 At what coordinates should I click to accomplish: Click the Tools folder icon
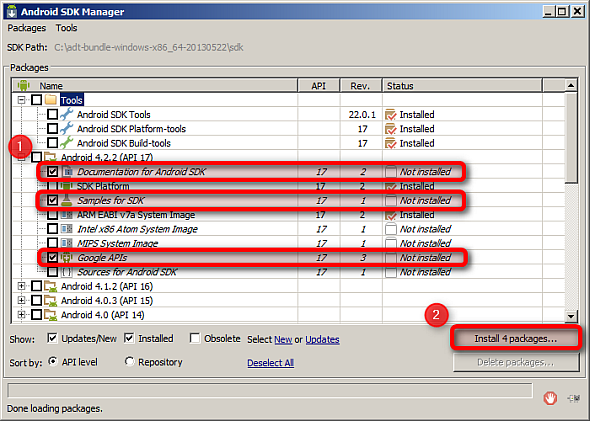pyautogui.click(x=50, y=100)
